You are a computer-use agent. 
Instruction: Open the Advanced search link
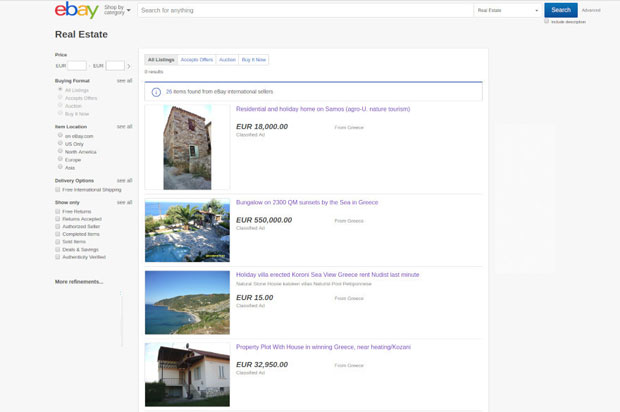click(591, 10)
